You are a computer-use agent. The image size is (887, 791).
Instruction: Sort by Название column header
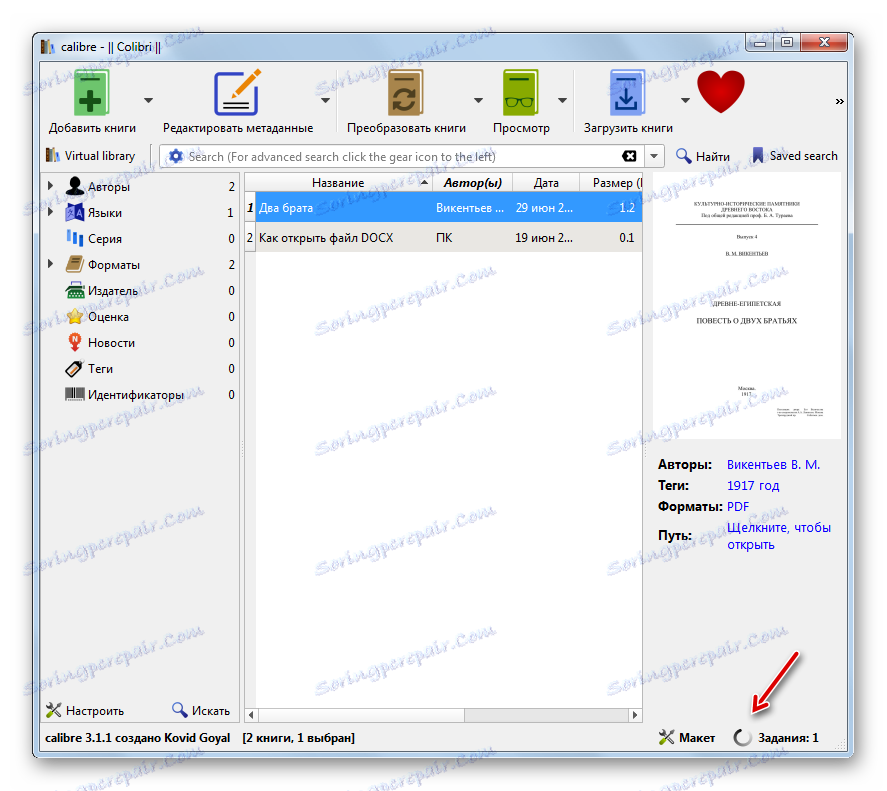(338, 183)
